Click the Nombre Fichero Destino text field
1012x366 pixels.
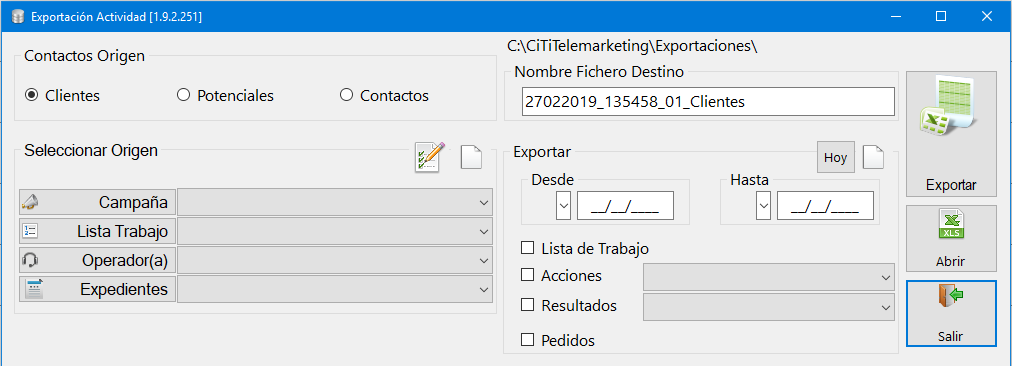[709, 101]
